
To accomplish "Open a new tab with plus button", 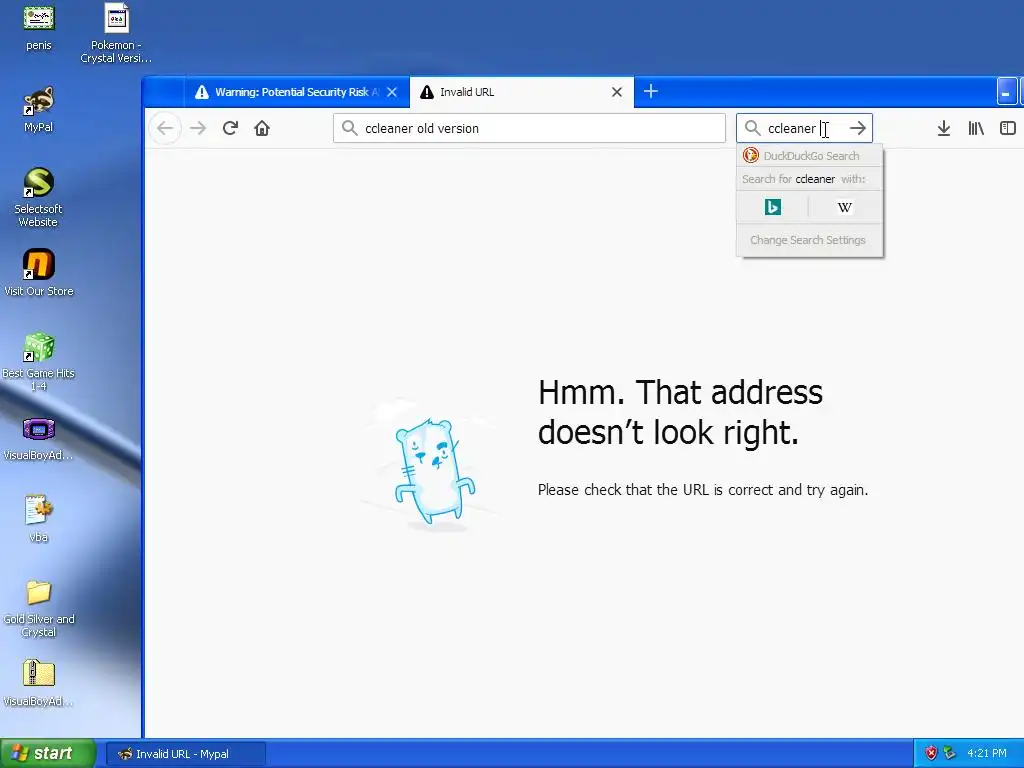I will tap(650, 91).
